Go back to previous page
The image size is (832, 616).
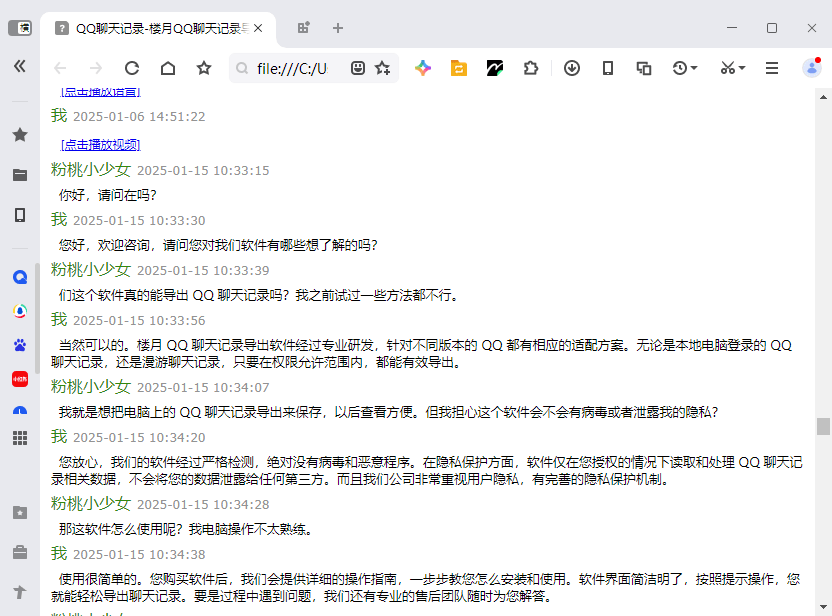[60, 68]
